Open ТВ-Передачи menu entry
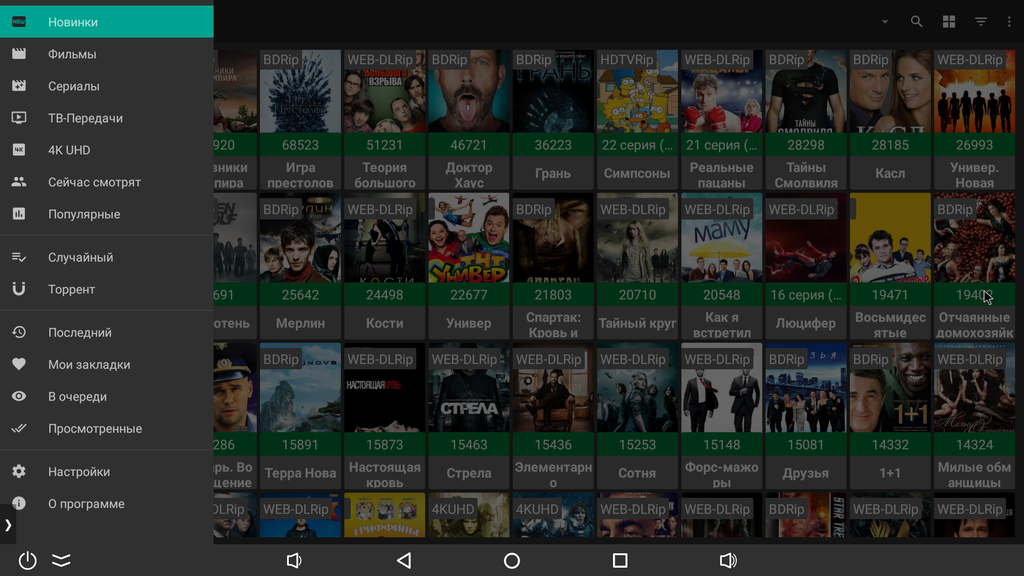The image size is (1024, 576). [106, 118]
